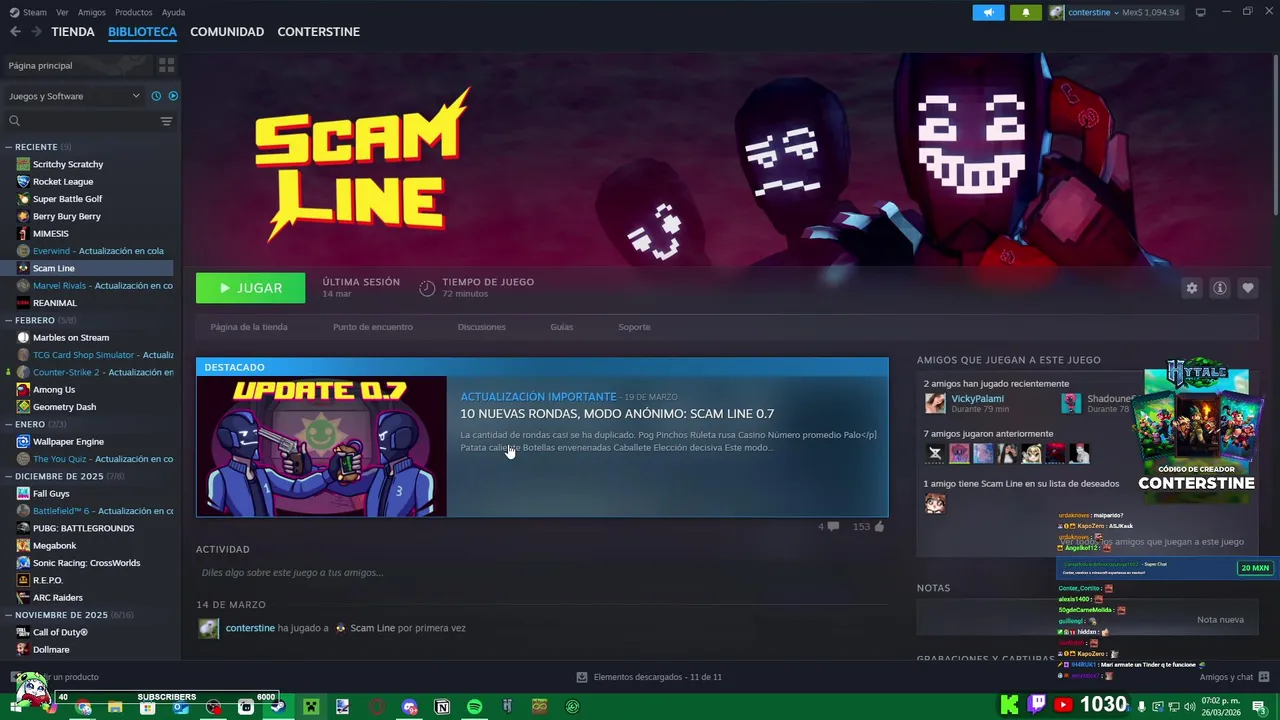Select Geometry Dash in library list
This screenshot has width=1280, height=720.
[x=64, y=407]
